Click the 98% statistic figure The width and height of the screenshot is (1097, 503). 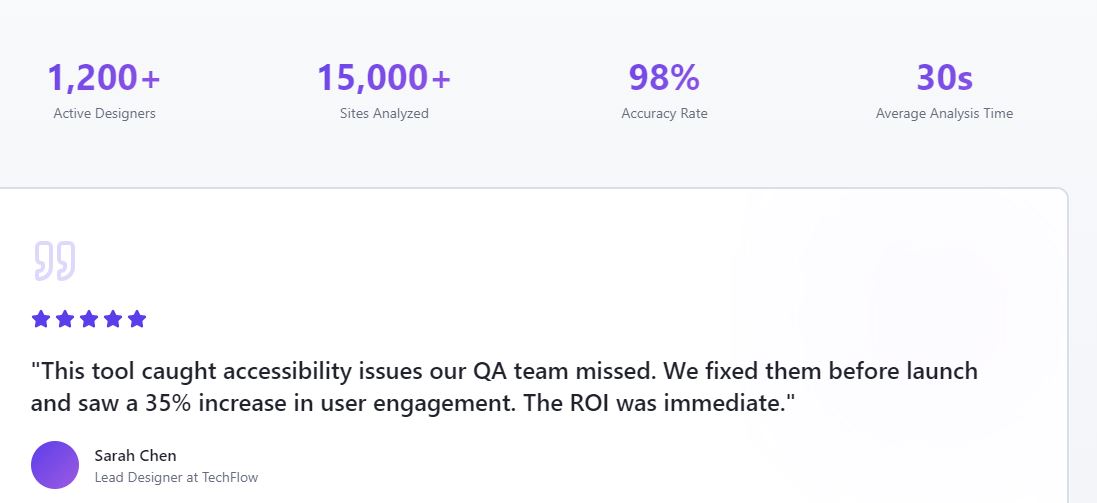pyautogui.click(x=664, y=77)
